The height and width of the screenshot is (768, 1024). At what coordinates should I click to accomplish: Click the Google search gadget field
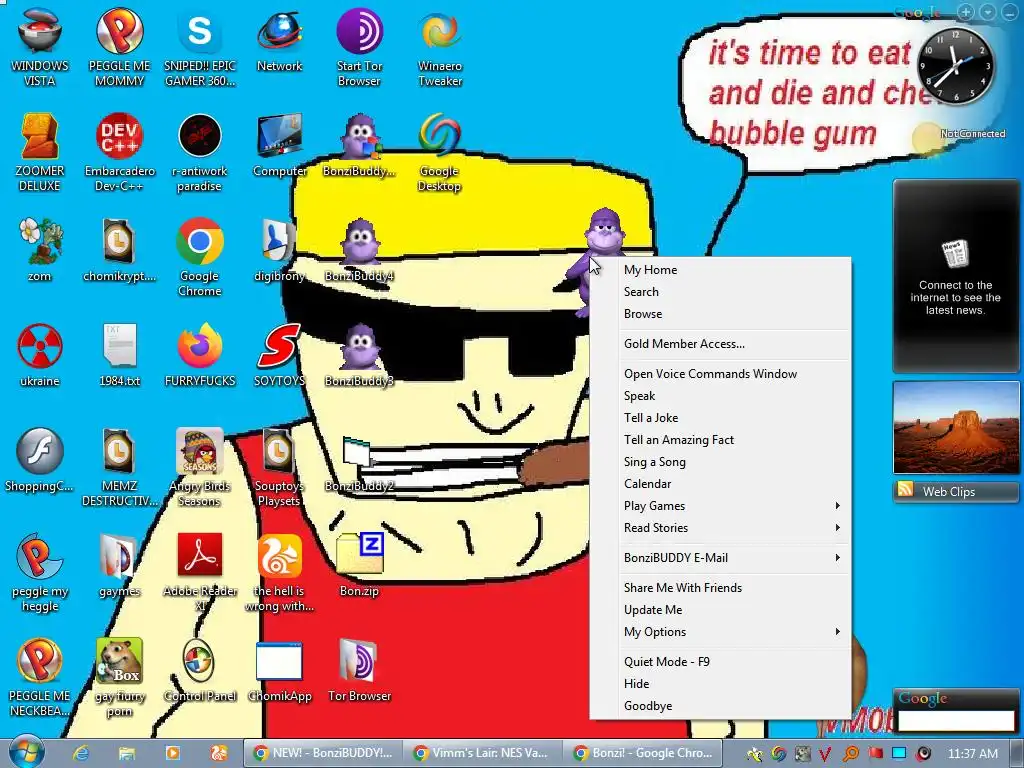(x=955, y=720)
